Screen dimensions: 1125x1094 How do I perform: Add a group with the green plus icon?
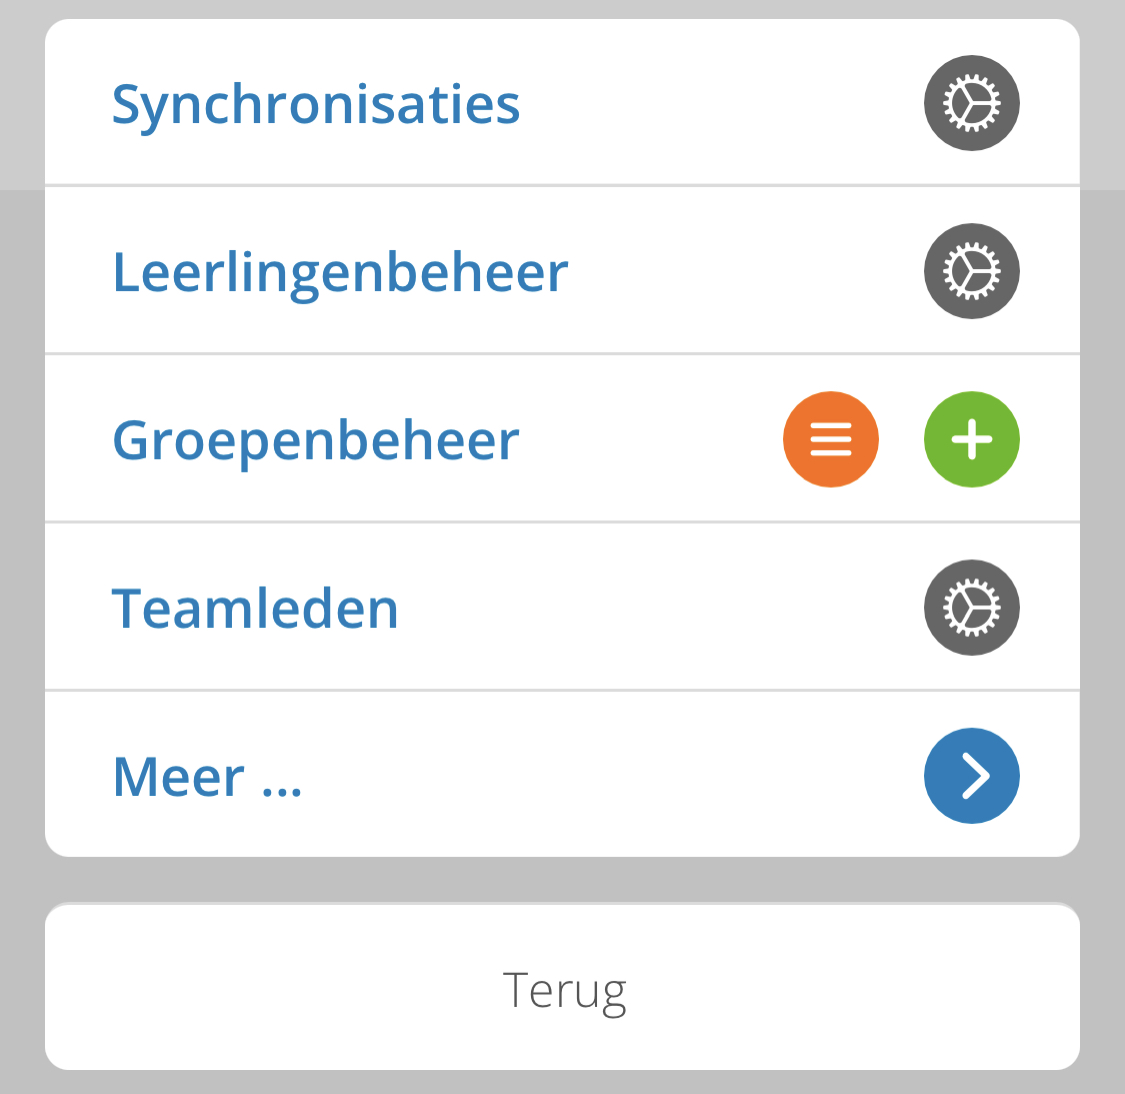tap(971, 439)
